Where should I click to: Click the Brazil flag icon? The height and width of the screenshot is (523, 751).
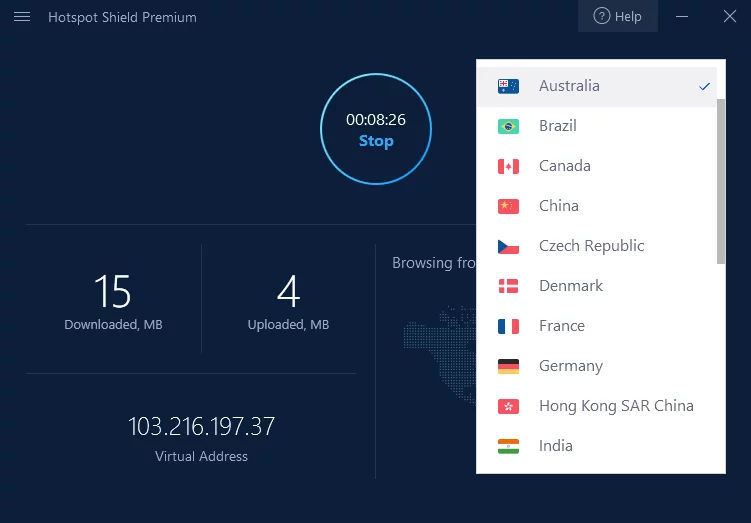[x=508, y=126]
